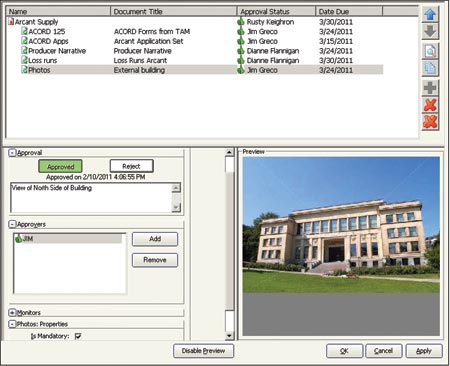Click the lower red X delete icon

pyautogui.click(x=430, y=122)
